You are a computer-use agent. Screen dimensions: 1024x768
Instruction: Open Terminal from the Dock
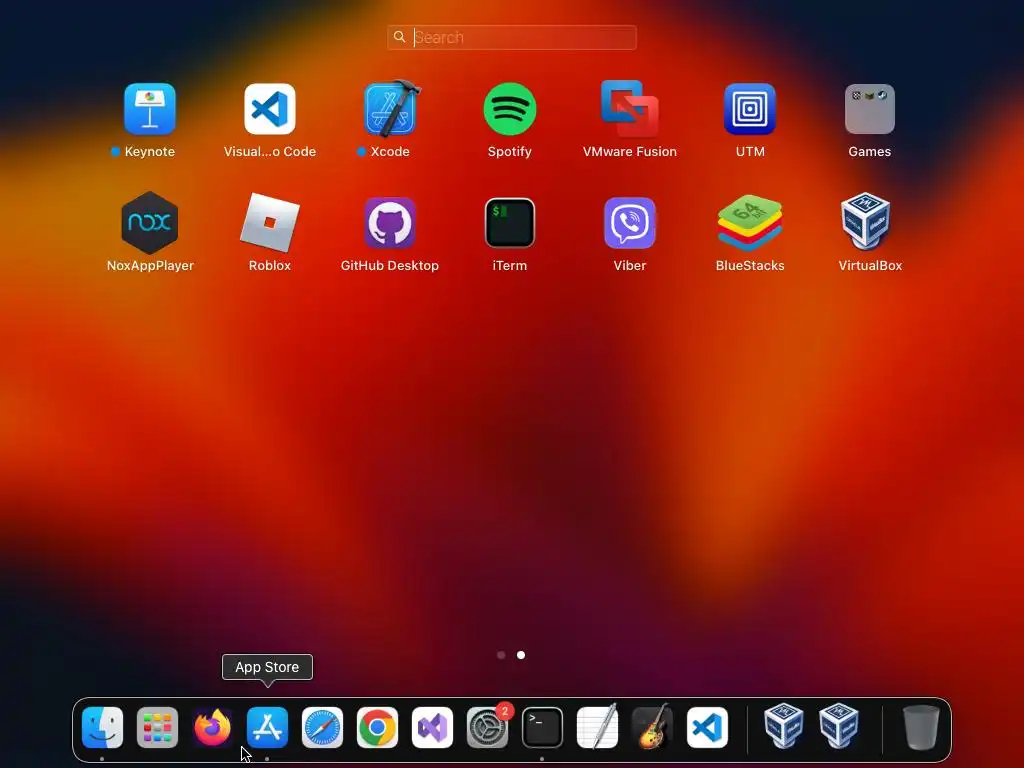543,727
